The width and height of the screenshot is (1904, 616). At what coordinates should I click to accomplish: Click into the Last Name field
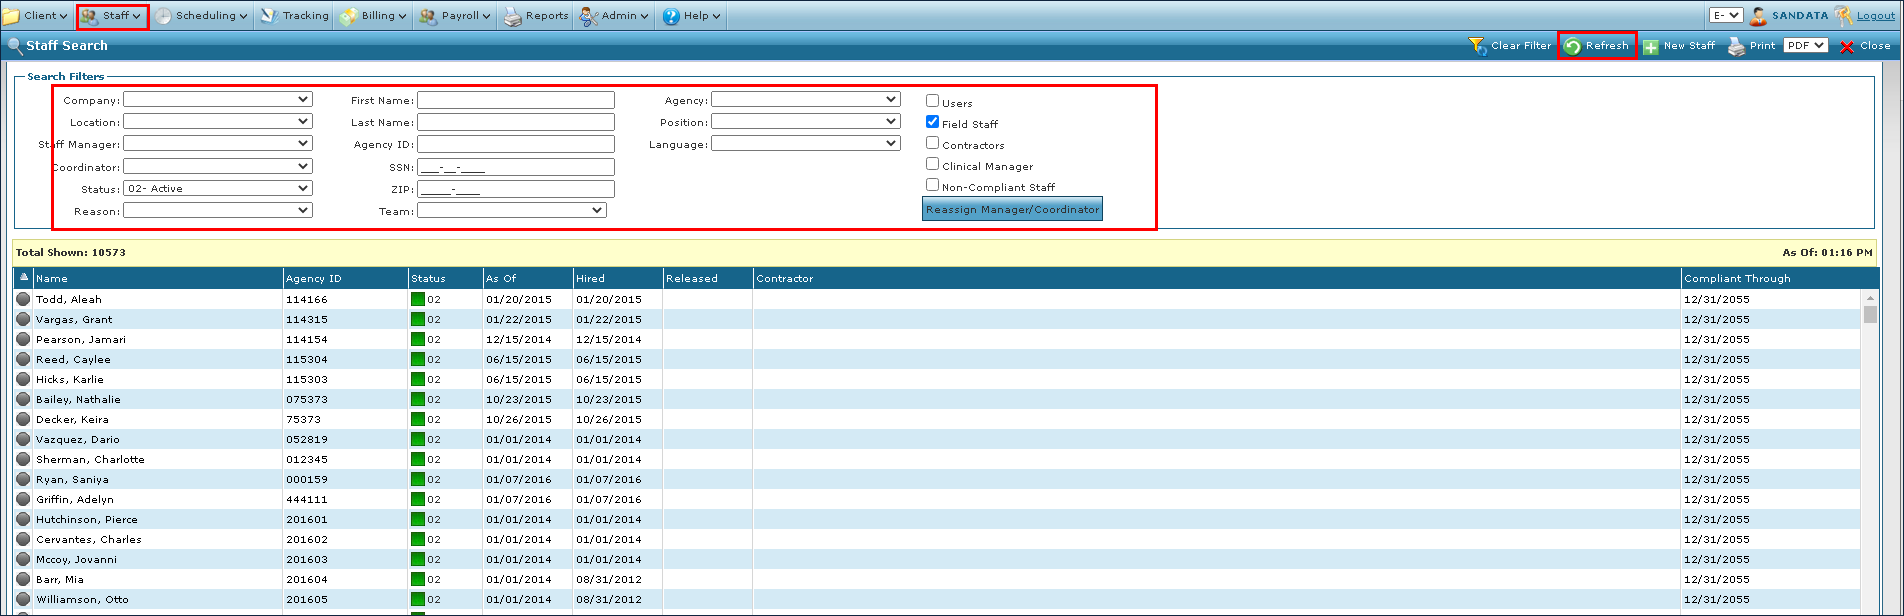(515, 122)
